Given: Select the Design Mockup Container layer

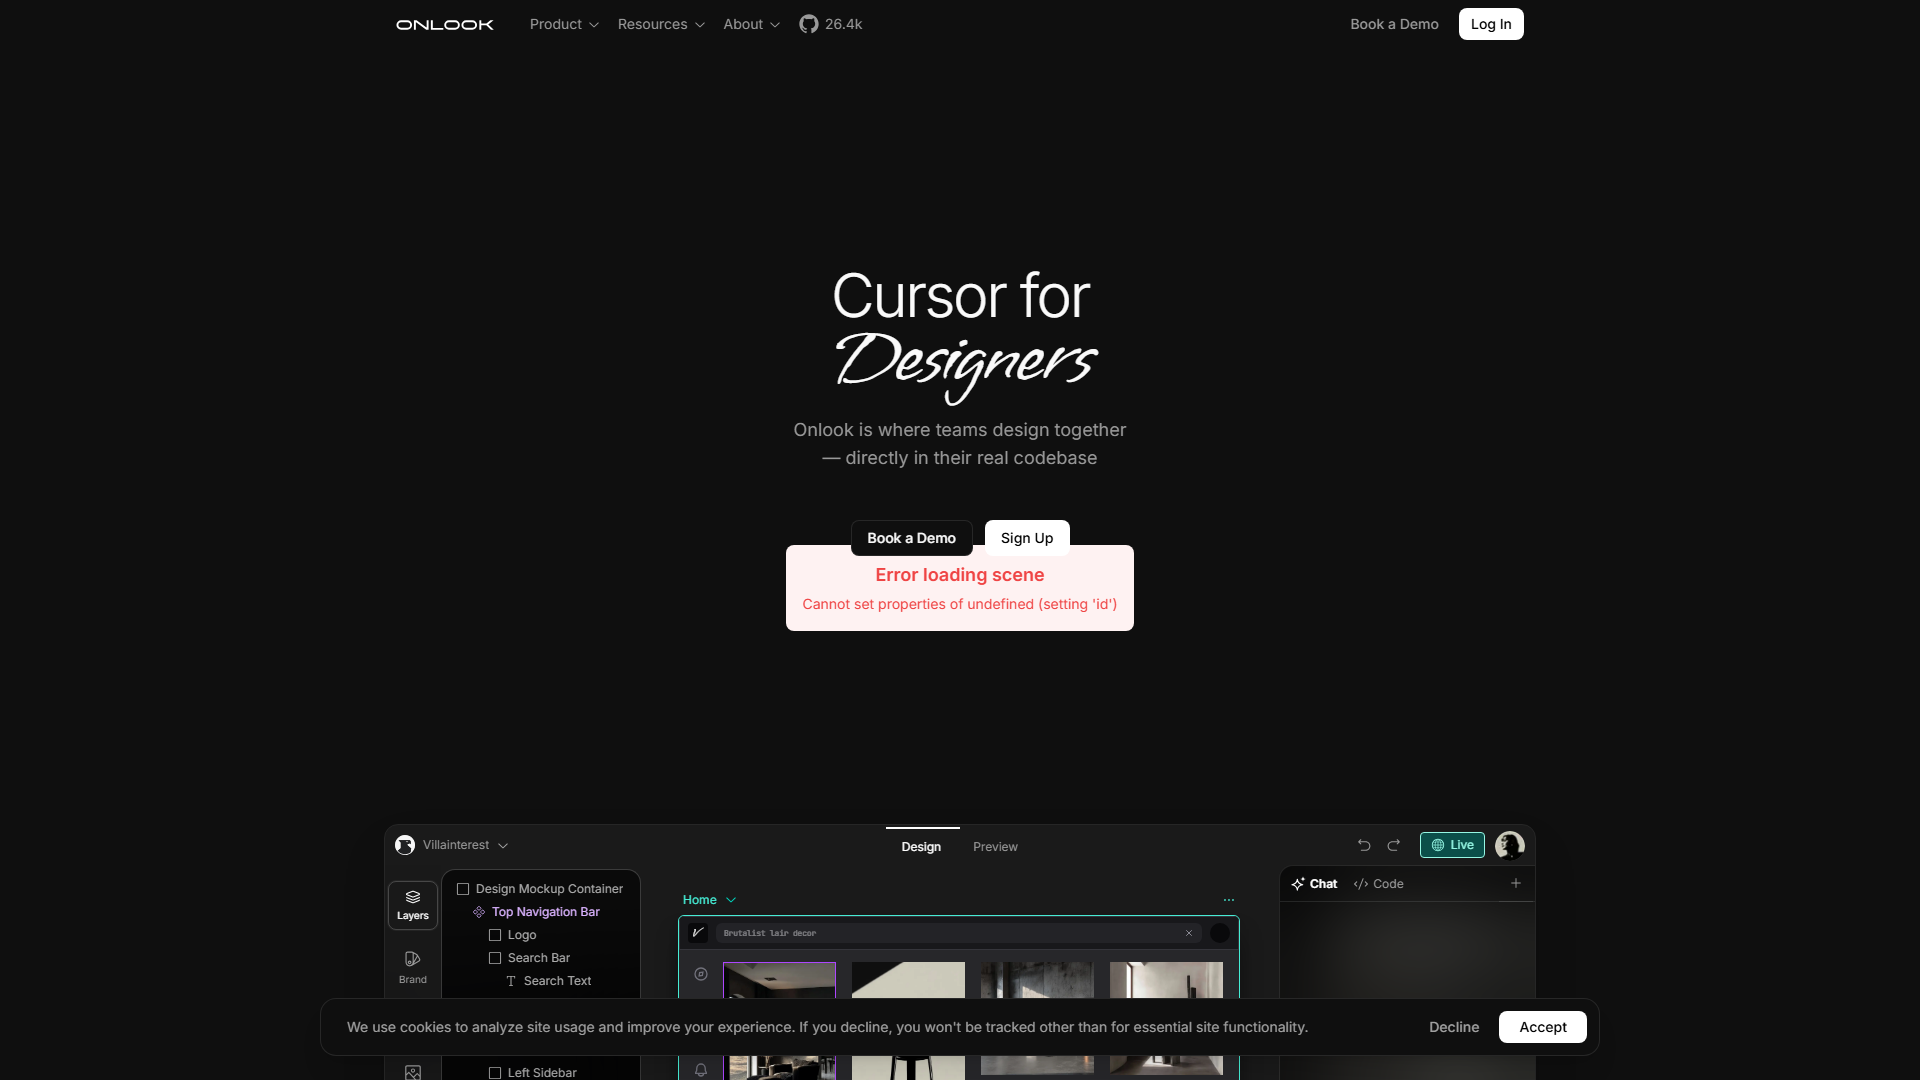Looking at the screenshot, I should tap(540, 889).
